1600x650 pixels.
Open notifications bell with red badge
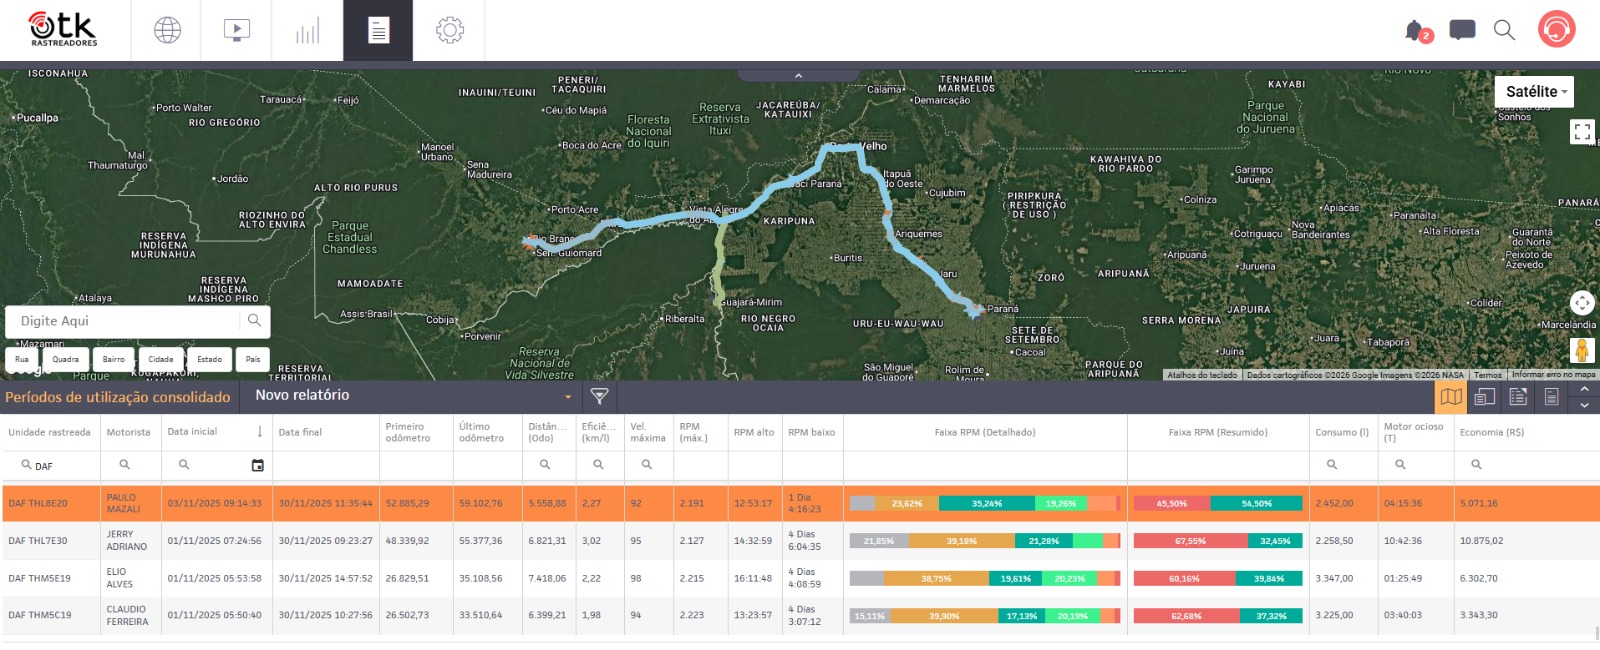(1416, 31)
